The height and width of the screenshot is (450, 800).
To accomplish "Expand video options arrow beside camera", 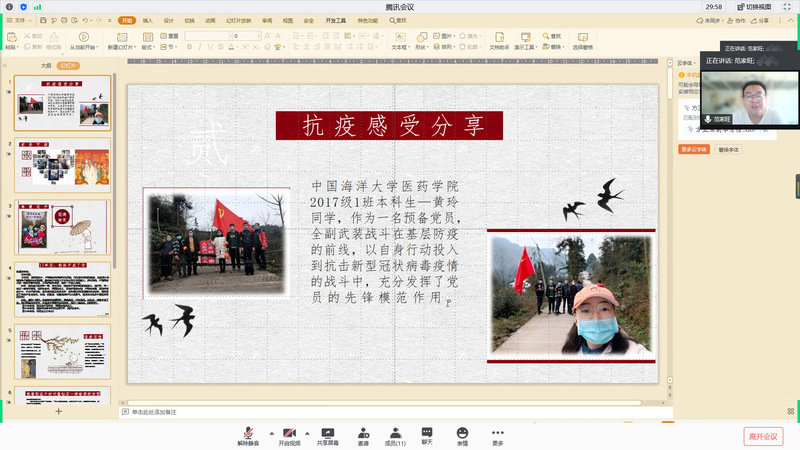I will point(307,433).
